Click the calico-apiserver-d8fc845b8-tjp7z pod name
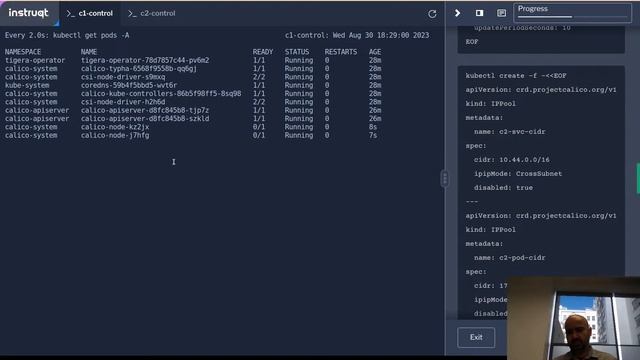This screenshot has height=360, width=640. pos(144,110)
